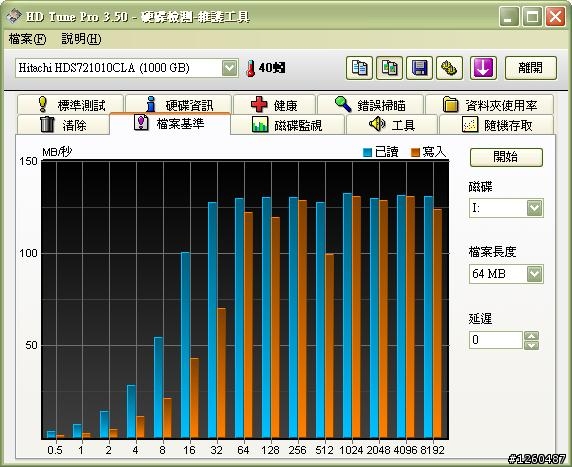Screen dimensions: 572x467
Task: Click the 40 degree temperature reading
Action: coord(272,68)
